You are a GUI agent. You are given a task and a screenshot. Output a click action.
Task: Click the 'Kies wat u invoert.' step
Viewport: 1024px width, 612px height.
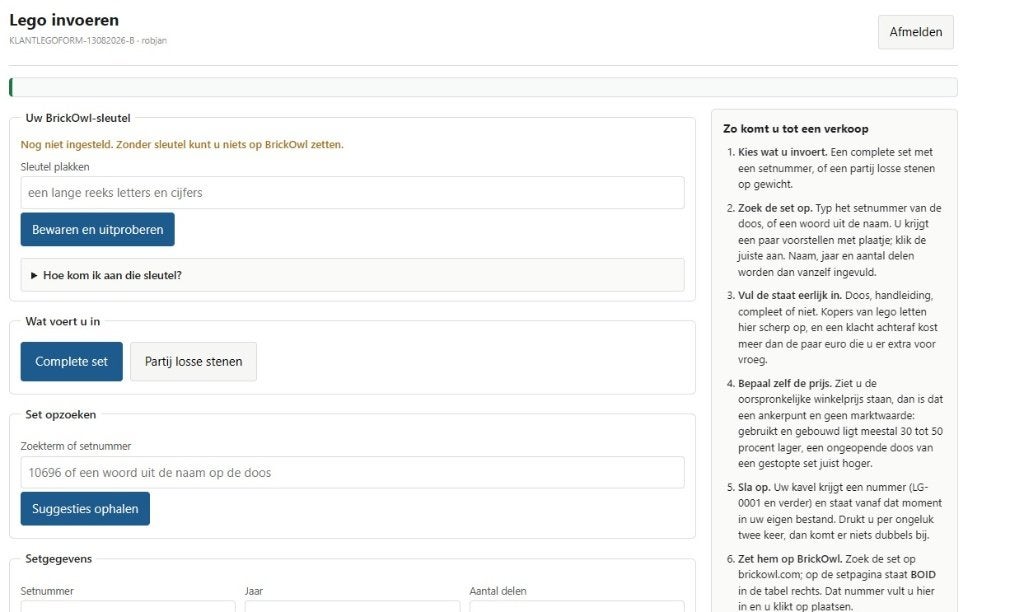click(782, 152)
